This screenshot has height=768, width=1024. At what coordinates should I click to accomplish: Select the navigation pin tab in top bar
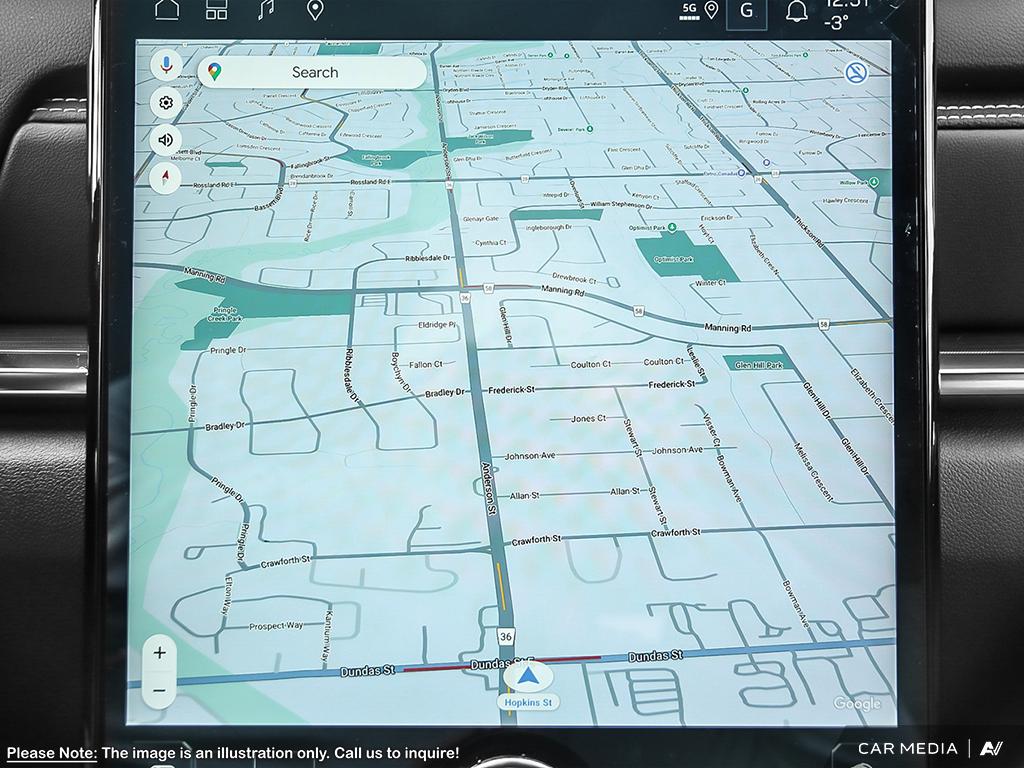click(x=315, y=10)
